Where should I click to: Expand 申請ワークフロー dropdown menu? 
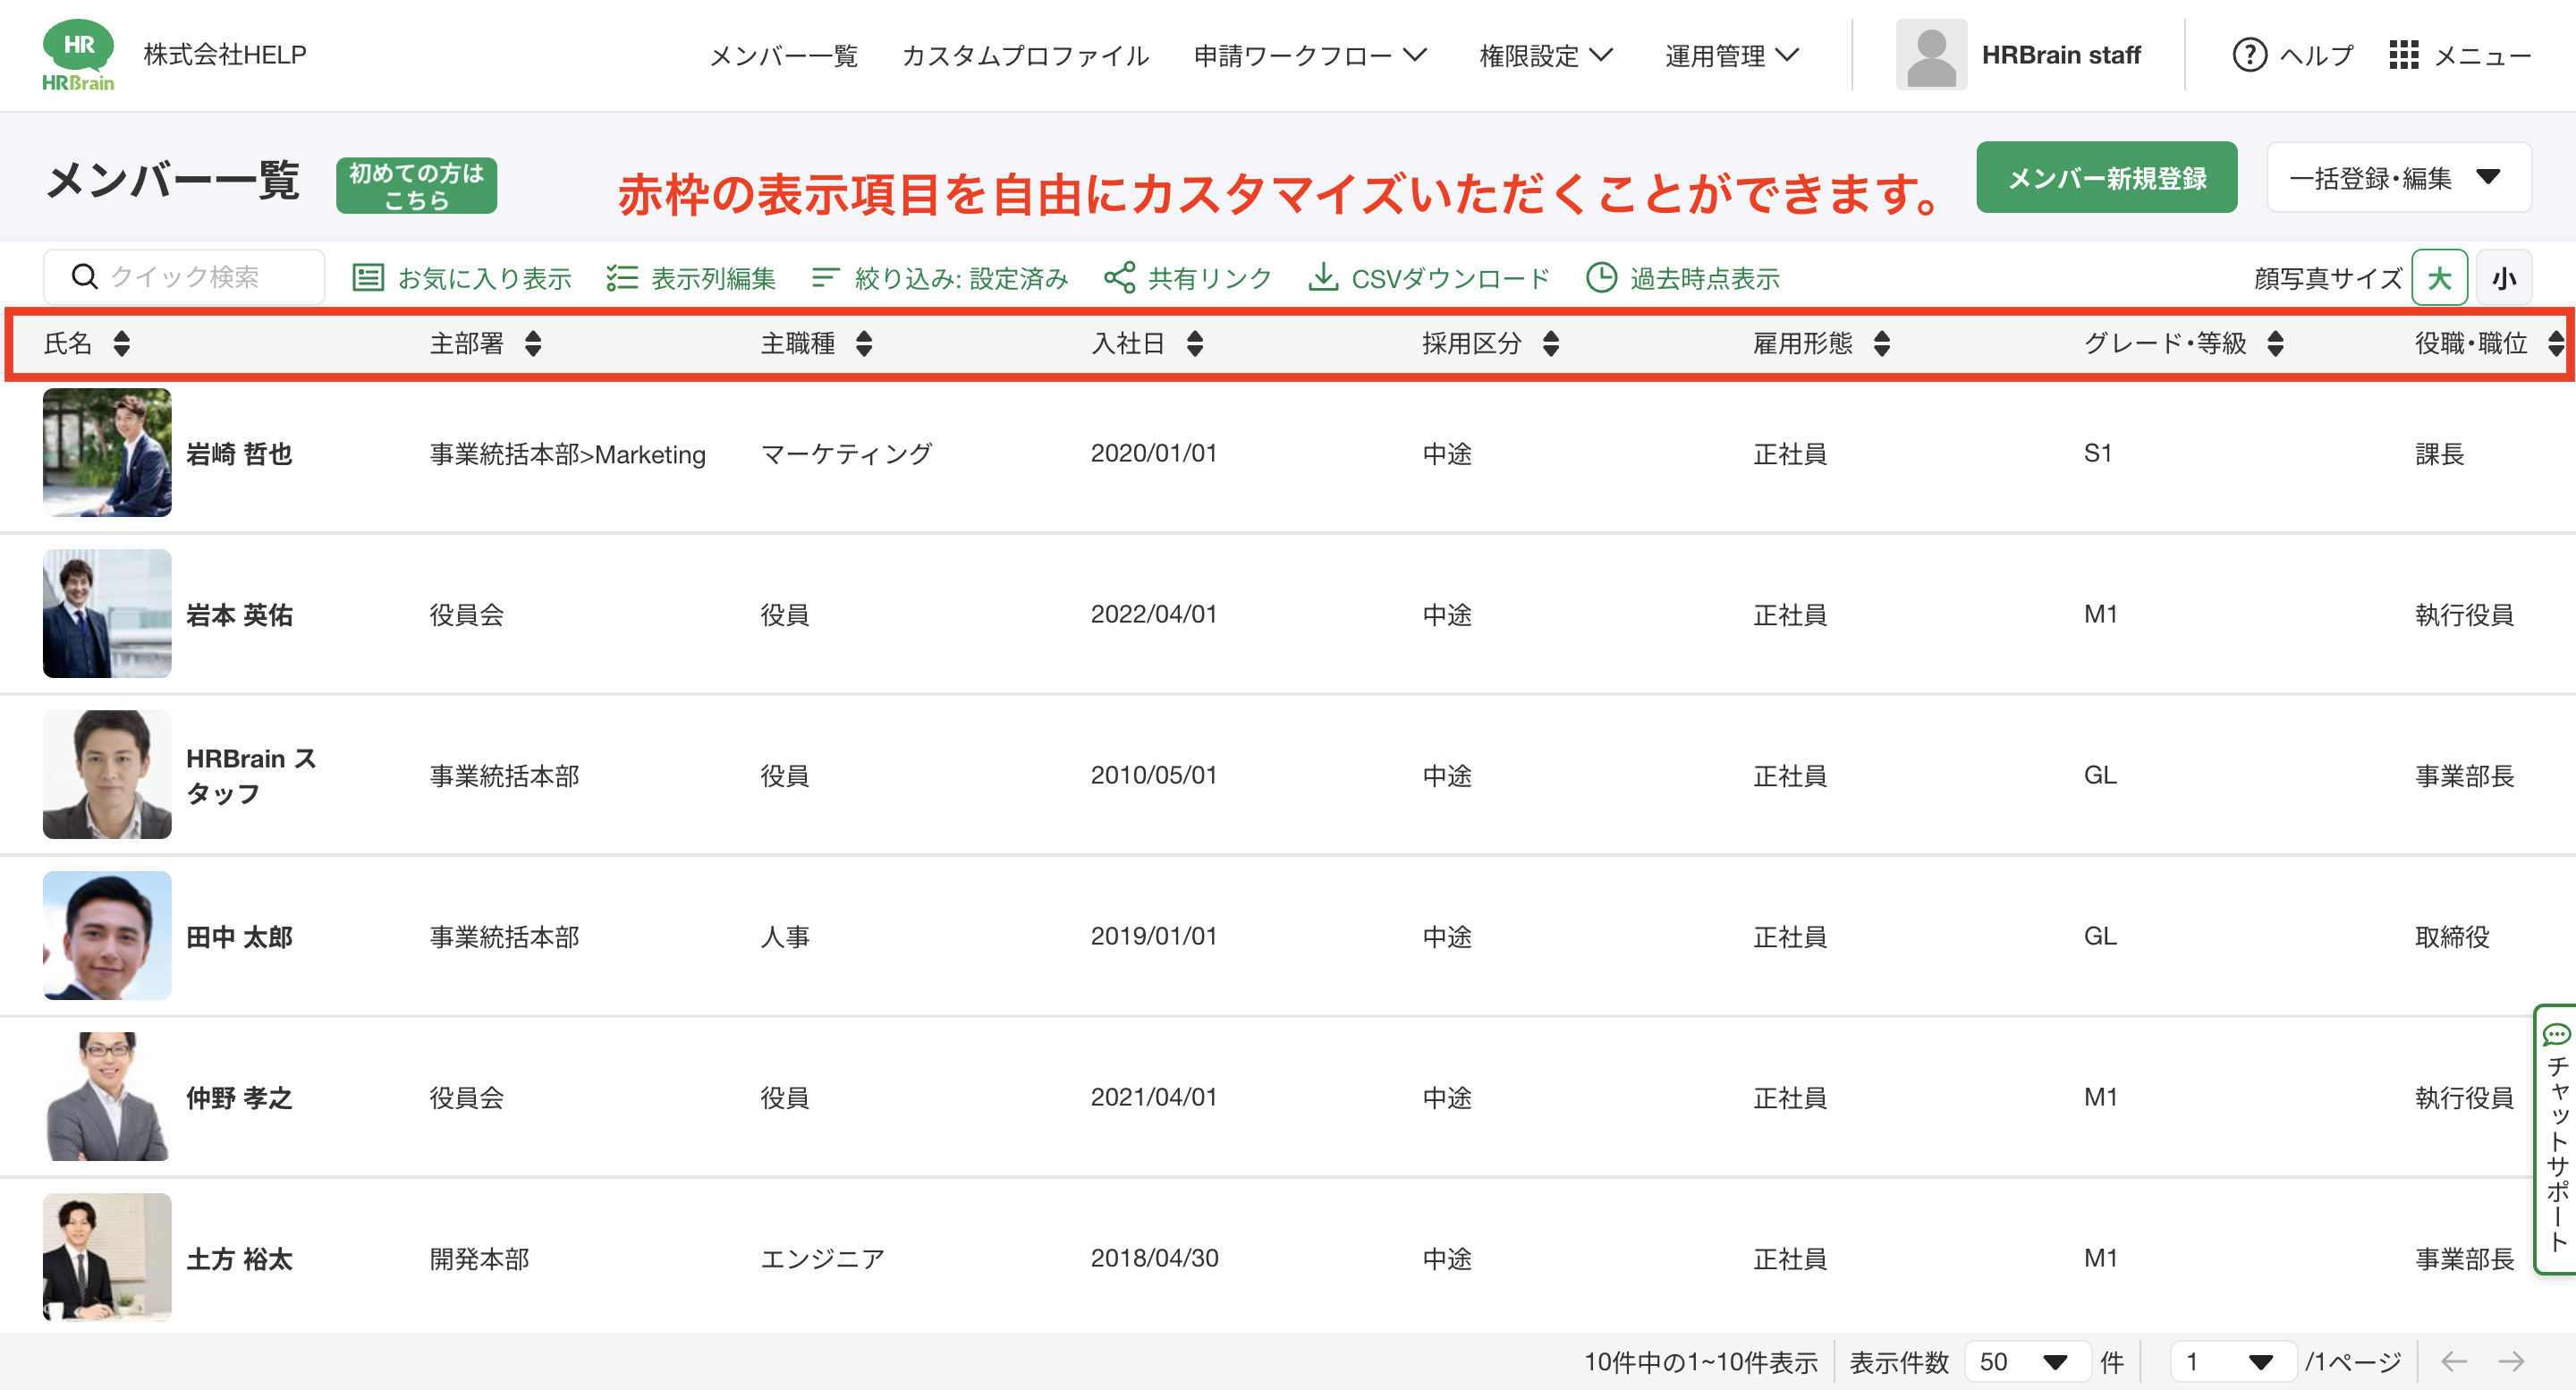[1310, 55]
